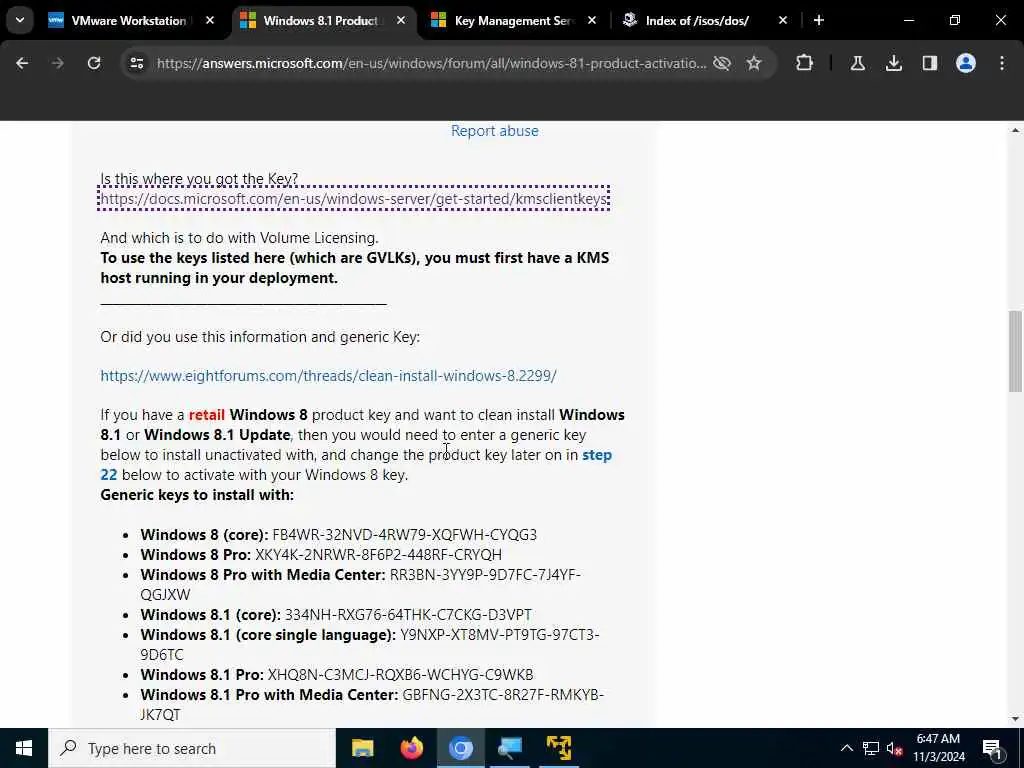
Task: Open the notification center icon
Action: tap(991, 749)
